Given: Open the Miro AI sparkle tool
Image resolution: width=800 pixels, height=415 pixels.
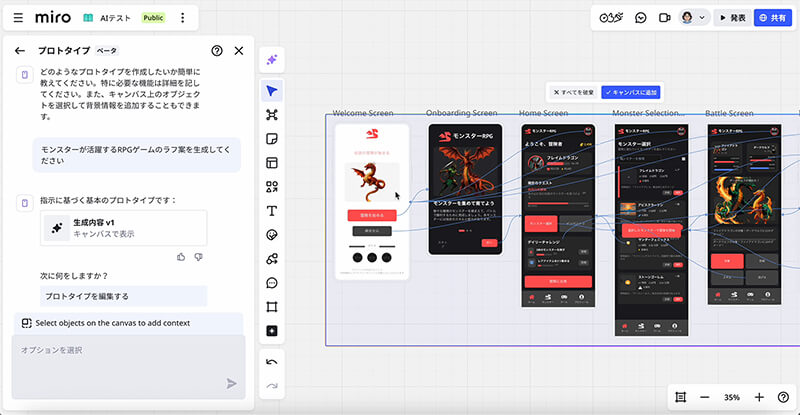Looking at the screenshot, I should 272,61.
